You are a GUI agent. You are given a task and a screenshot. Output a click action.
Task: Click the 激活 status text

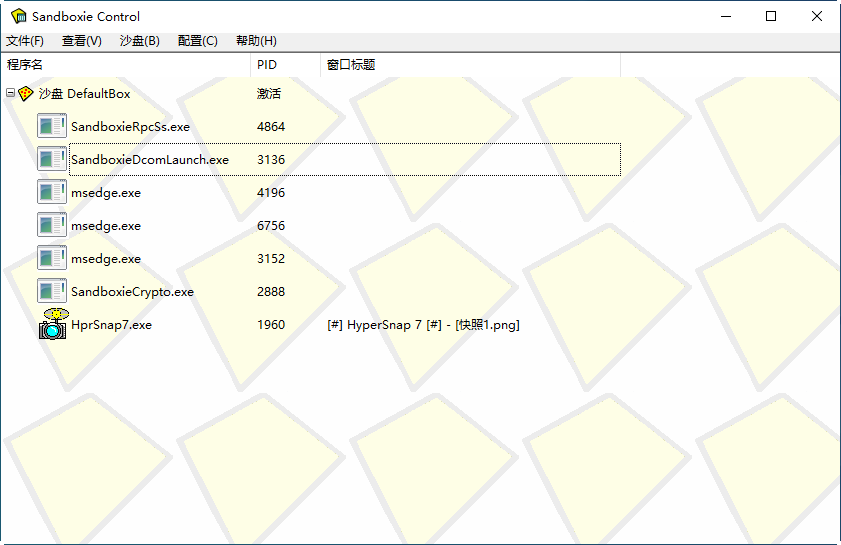pyautogui.click(x=269, y=94)
